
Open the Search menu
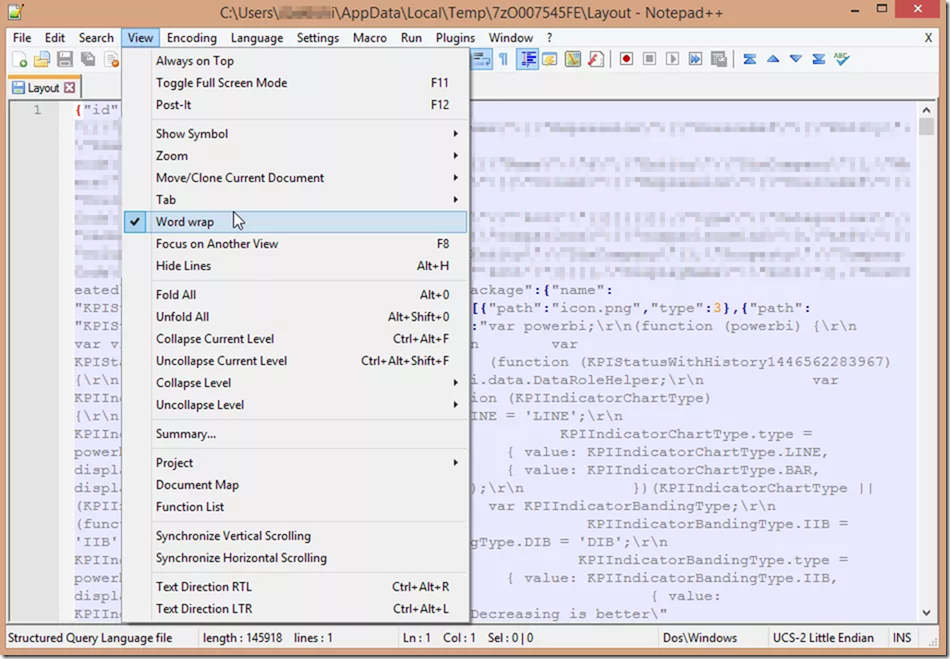click(x=96, y=38)
